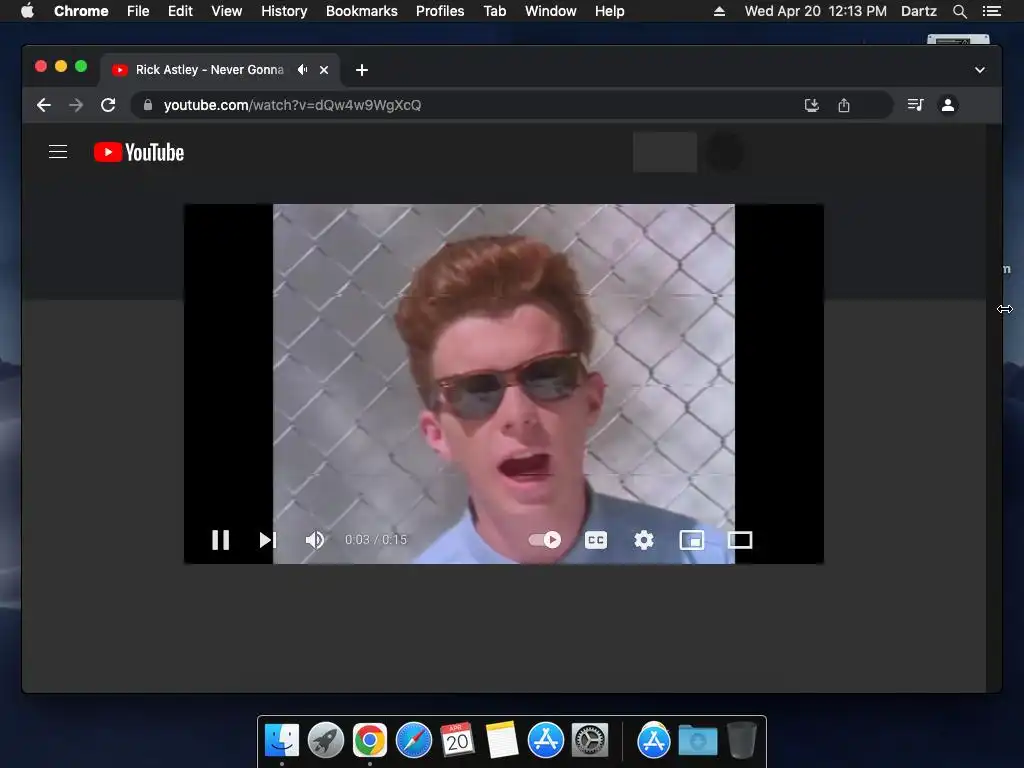Open Safari from the Dock

point(413,741)
